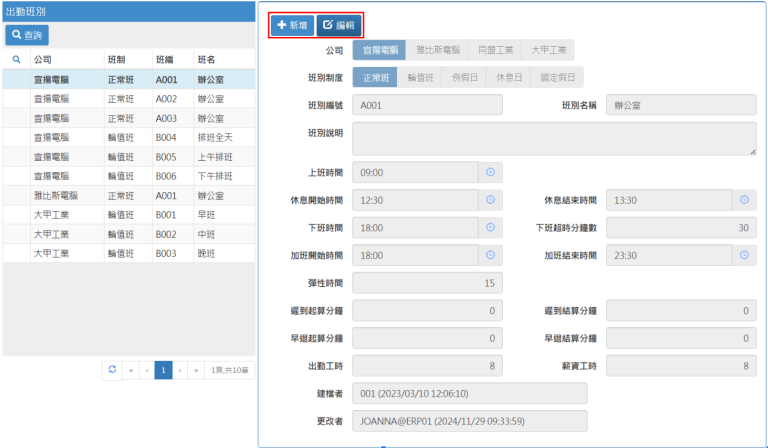
Task: Select row B003 晚班
Action: (129, 254)
